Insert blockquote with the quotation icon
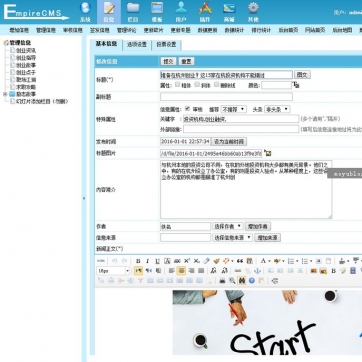Image resolution: width=362 pixels, height=362 pixels. (240, 261)
